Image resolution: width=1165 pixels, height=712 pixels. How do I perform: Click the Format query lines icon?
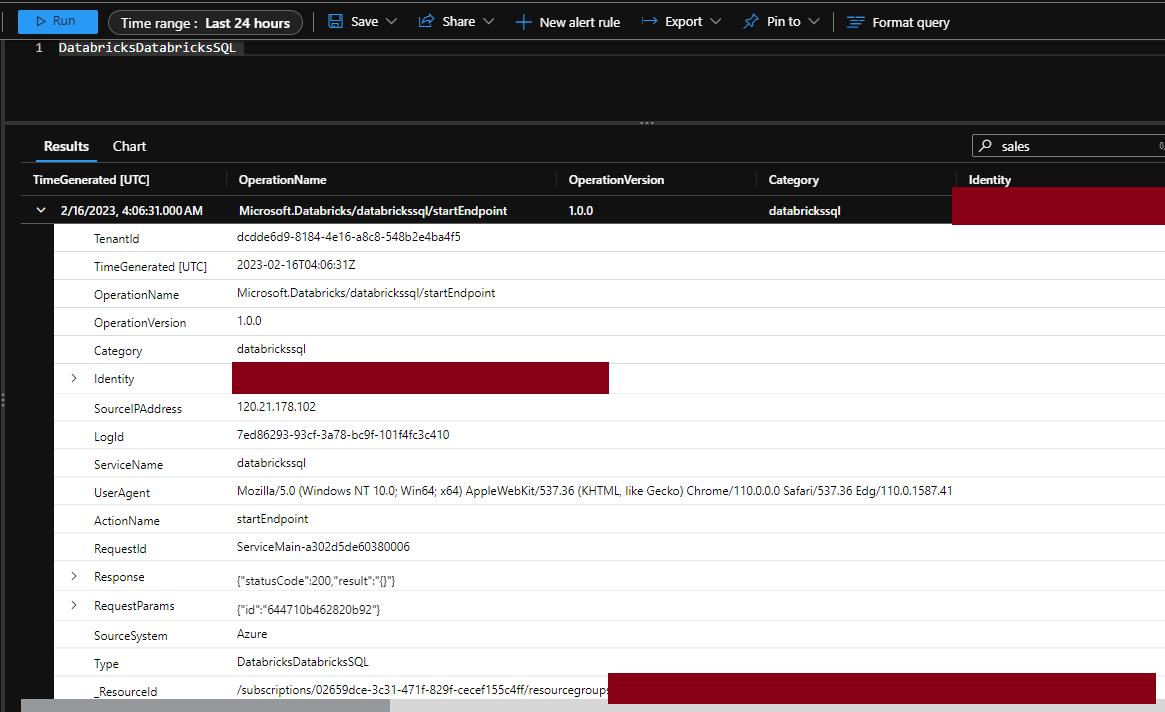(x=856, y=22)
